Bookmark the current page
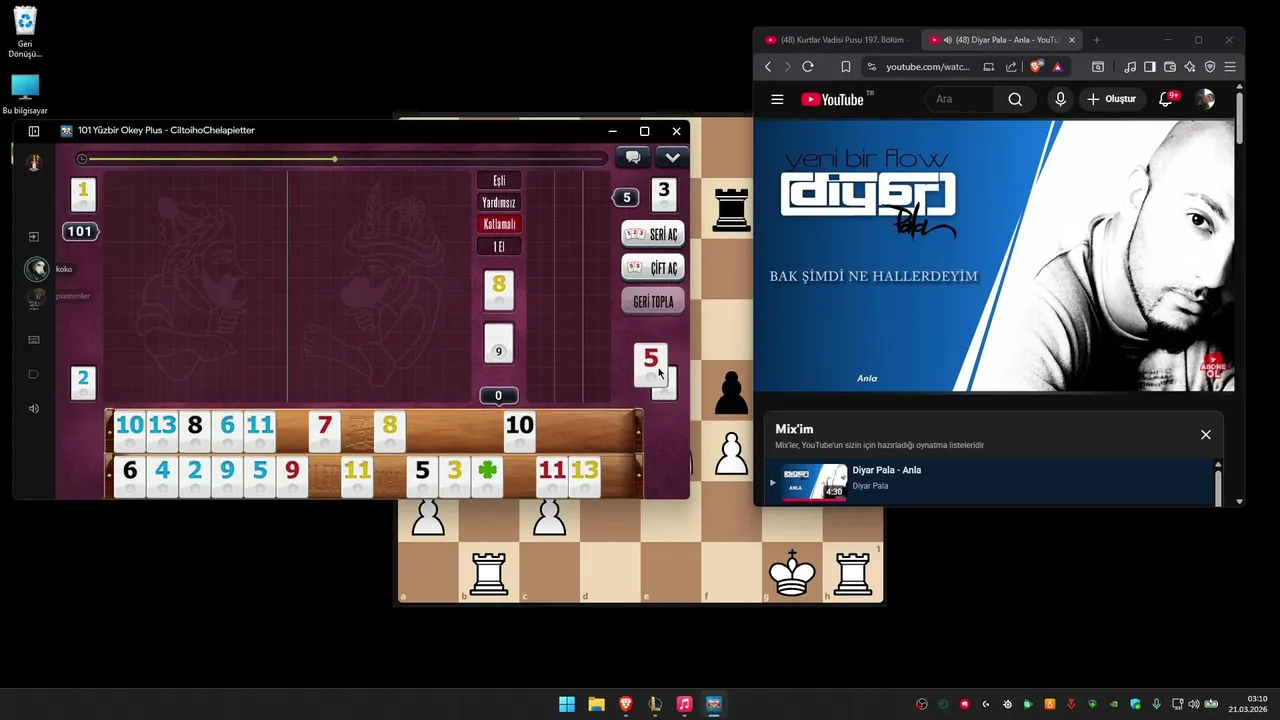The height and width of the screenshot is (720, 1280). click(x=846, y=67)
